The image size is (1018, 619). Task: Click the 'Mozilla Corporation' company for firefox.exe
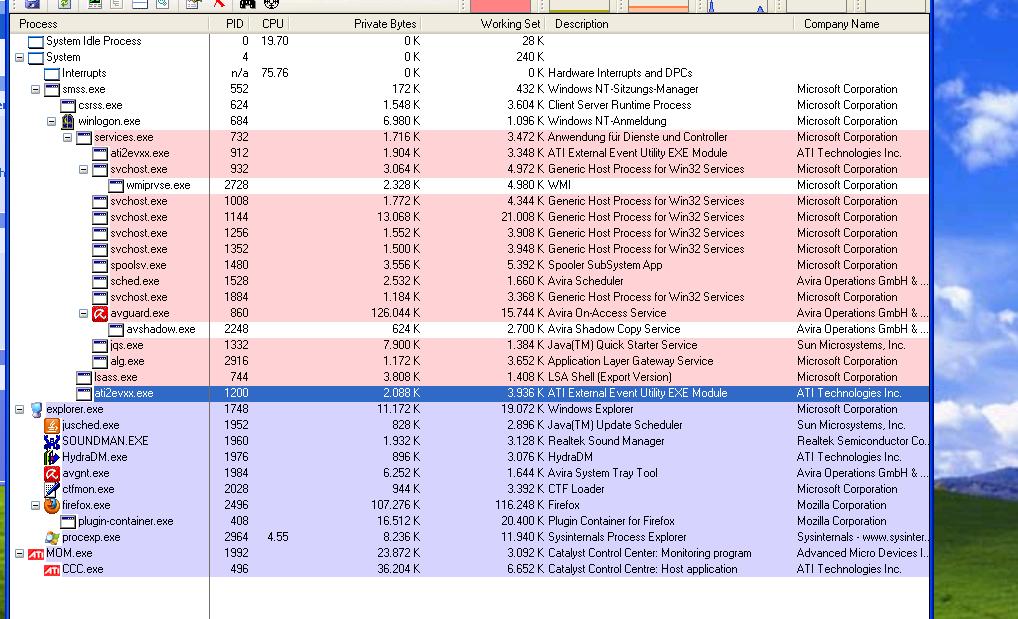pos(841,505)
